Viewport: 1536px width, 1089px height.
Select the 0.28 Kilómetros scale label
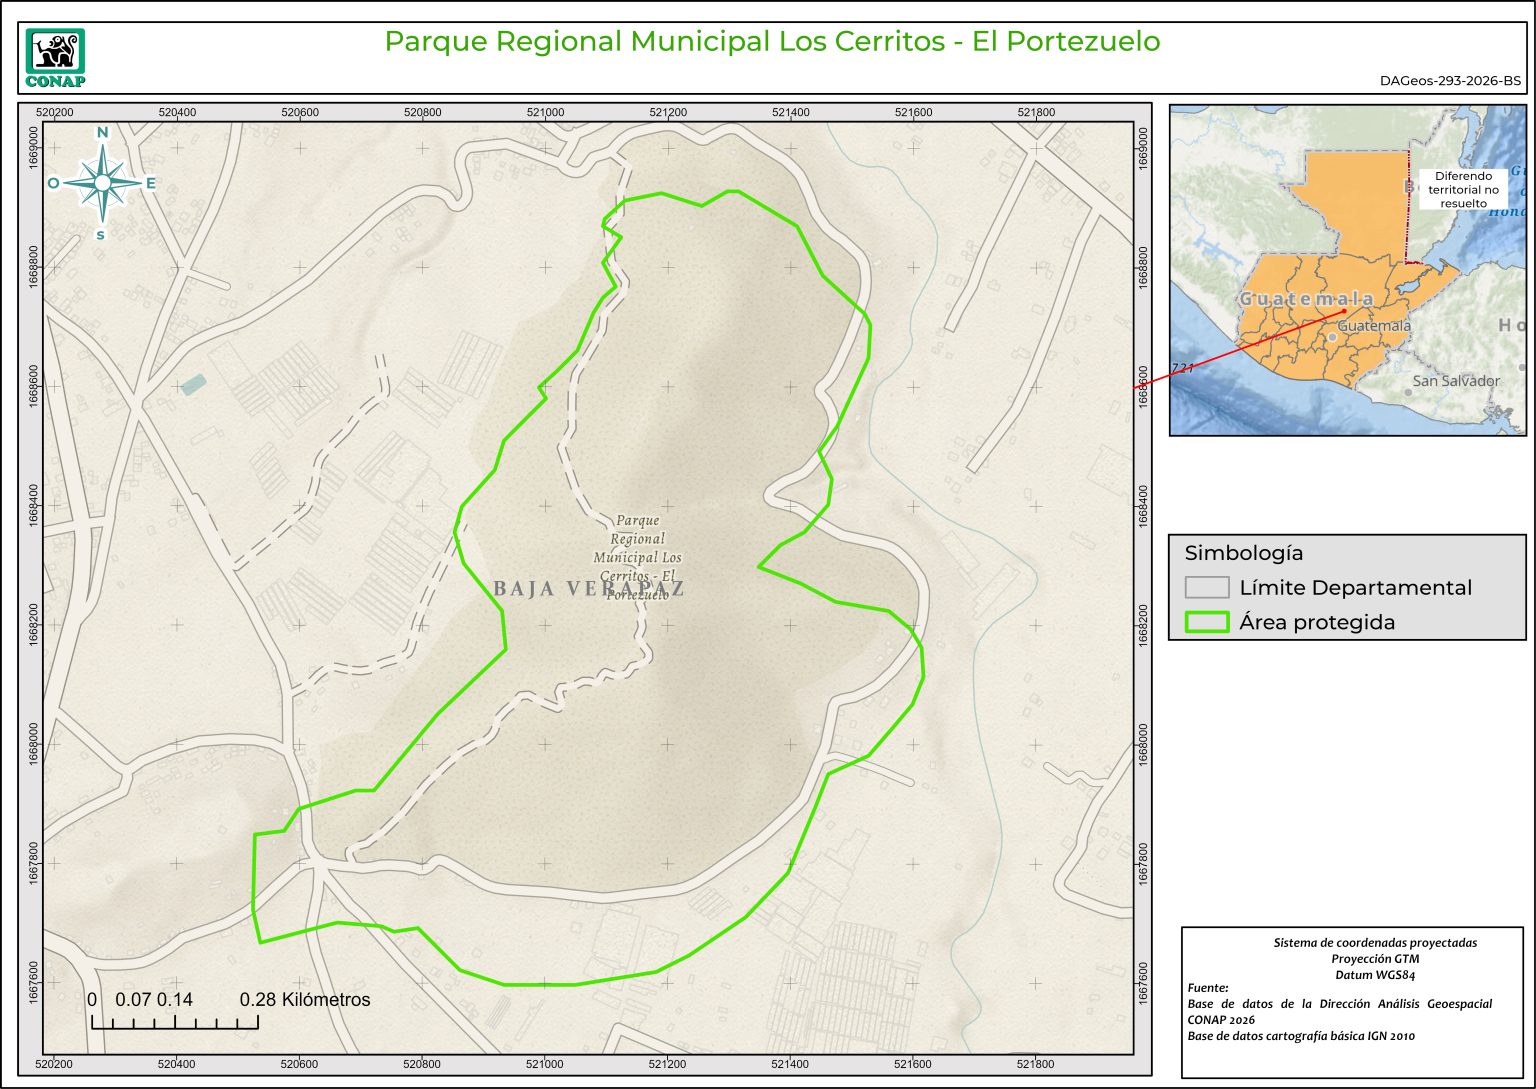304,1000
